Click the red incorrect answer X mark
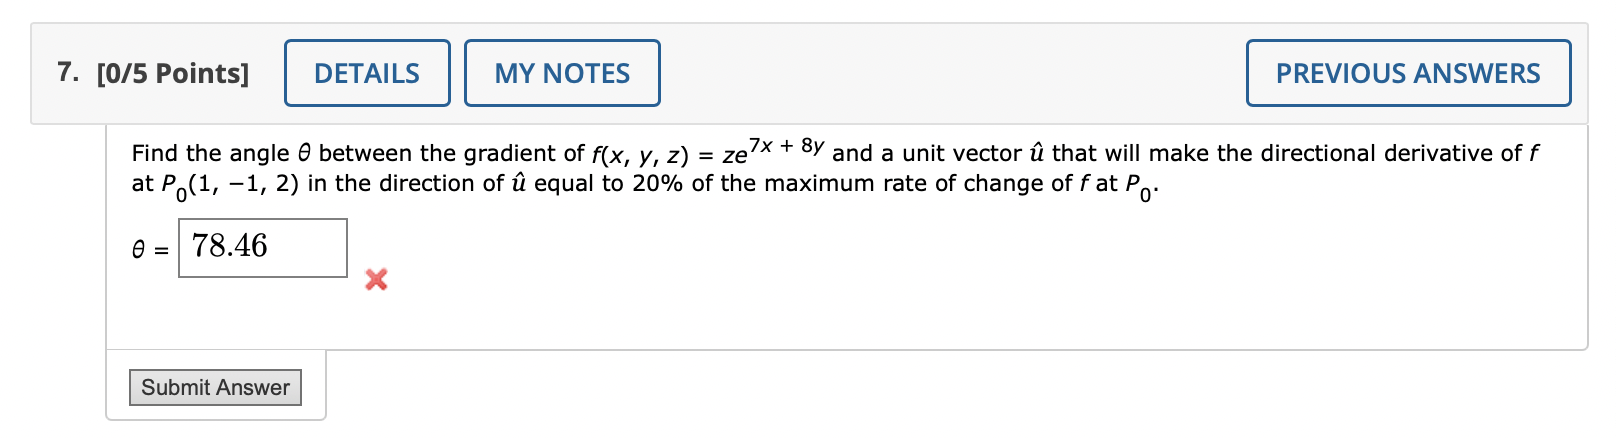The image size is (1616, 438). [376, 279]
